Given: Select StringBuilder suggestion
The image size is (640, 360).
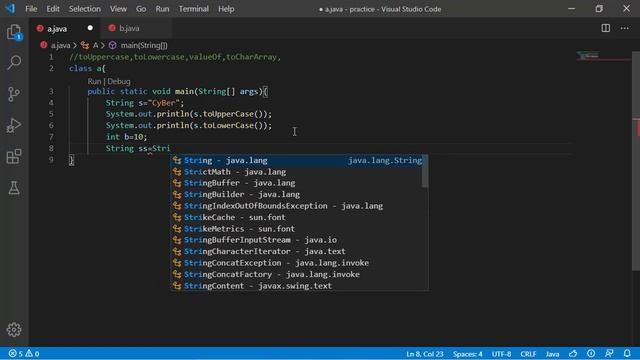Looking at the screenshot, I should 297,194.
